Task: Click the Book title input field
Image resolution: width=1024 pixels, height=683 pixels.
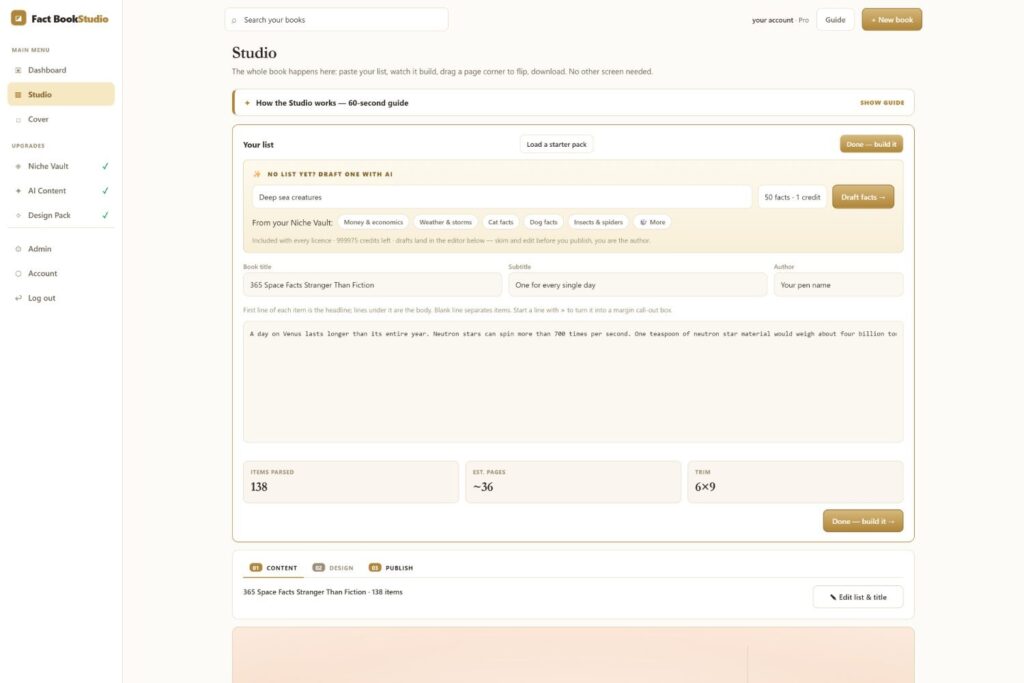Action: [x=372, y=285]
